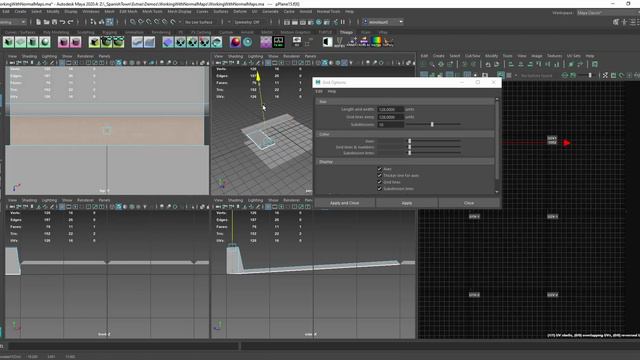Click the Axes color slider

pos(433,141)
